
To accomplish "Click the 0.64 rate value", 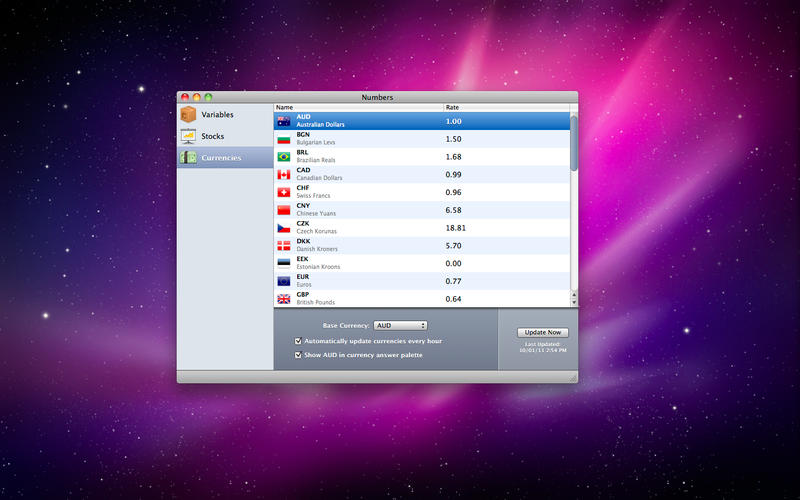I will click(x=454, y=299).
